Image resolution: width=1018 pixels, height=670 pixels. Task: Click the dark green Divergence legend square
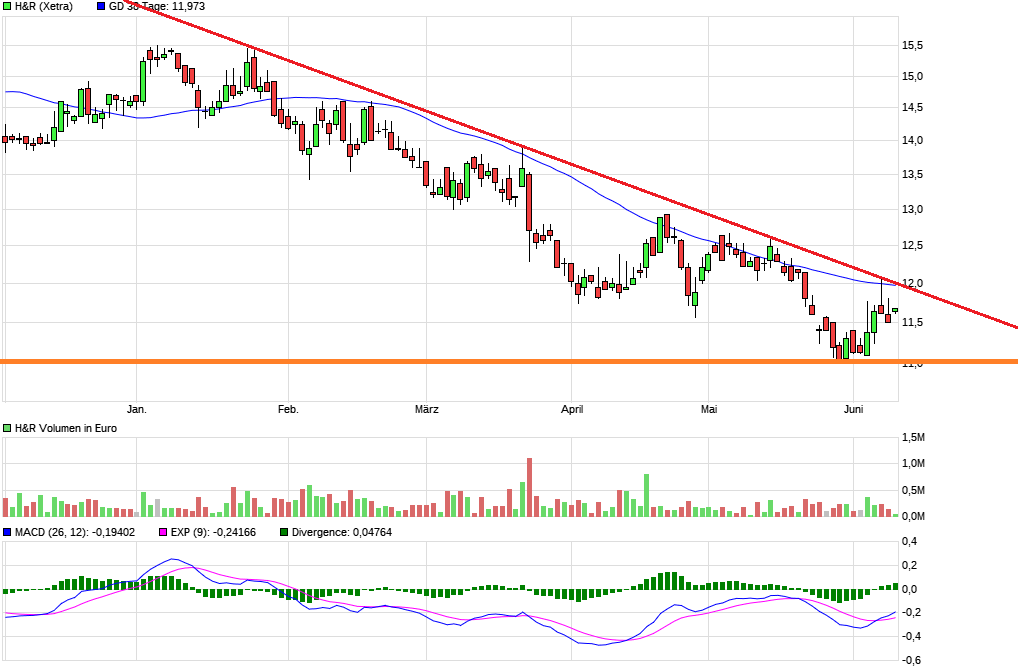(x=285, y=532)
